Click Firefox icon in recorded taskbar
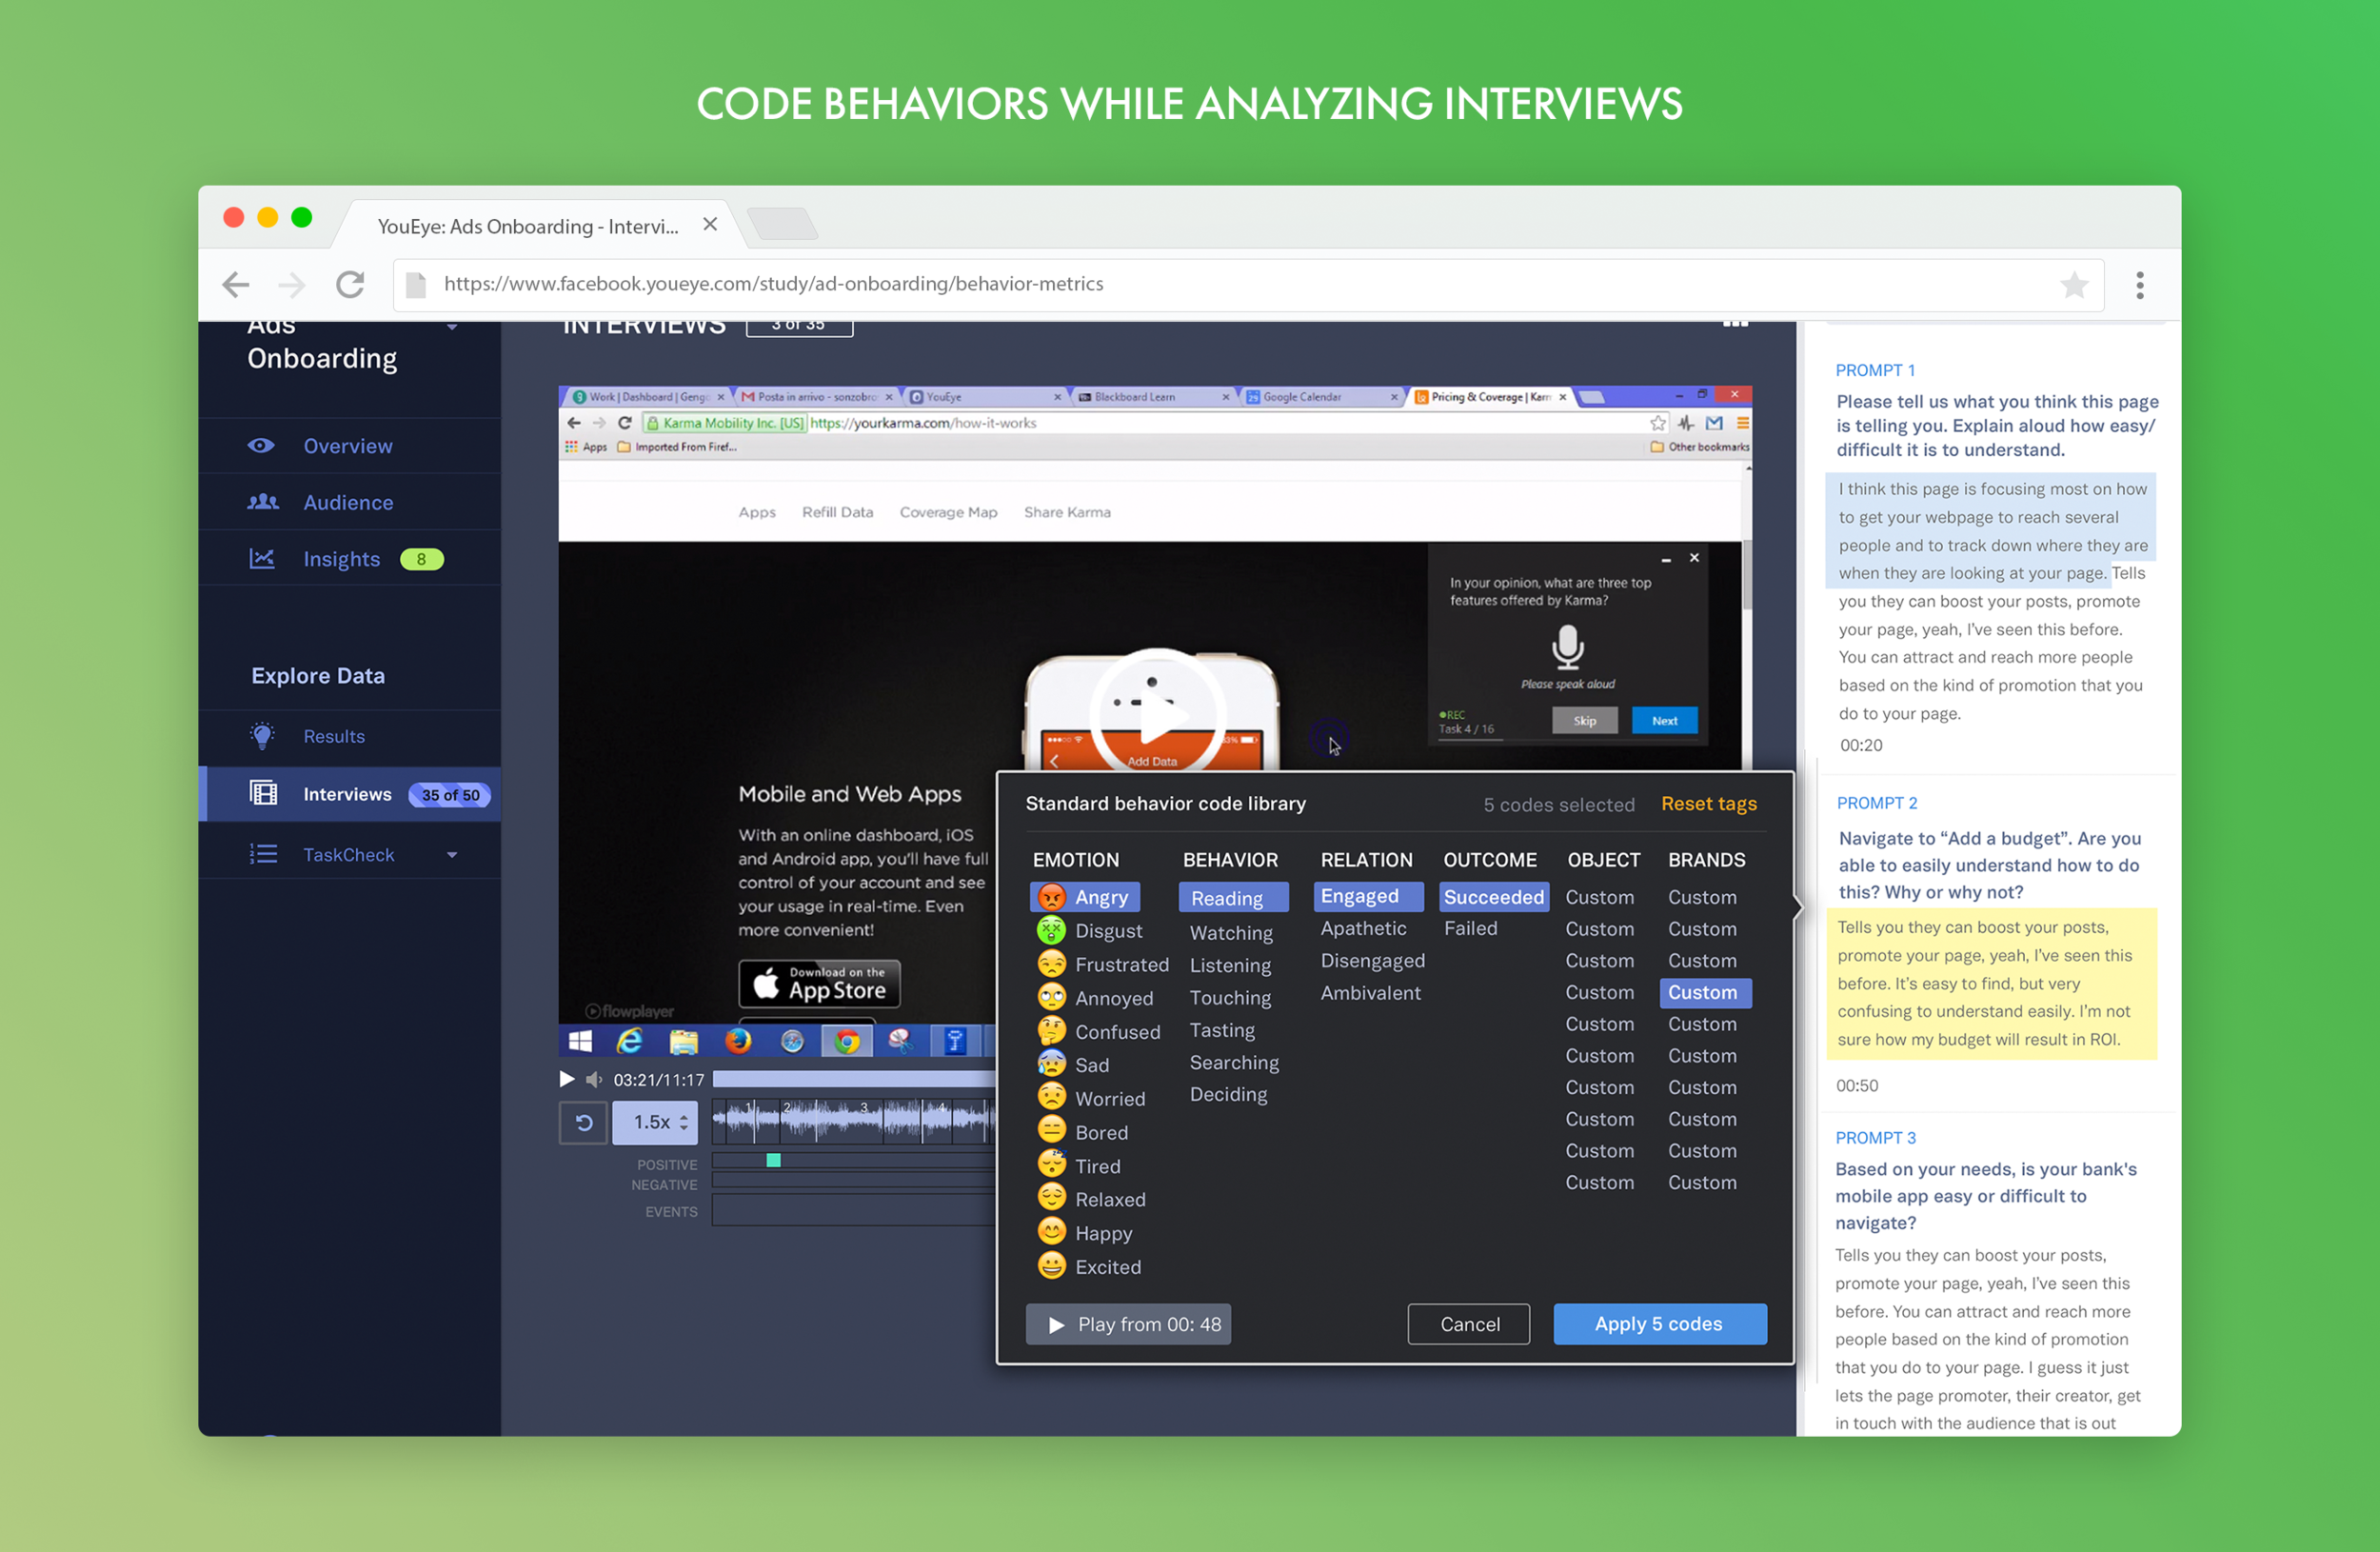 [738, 1042]
